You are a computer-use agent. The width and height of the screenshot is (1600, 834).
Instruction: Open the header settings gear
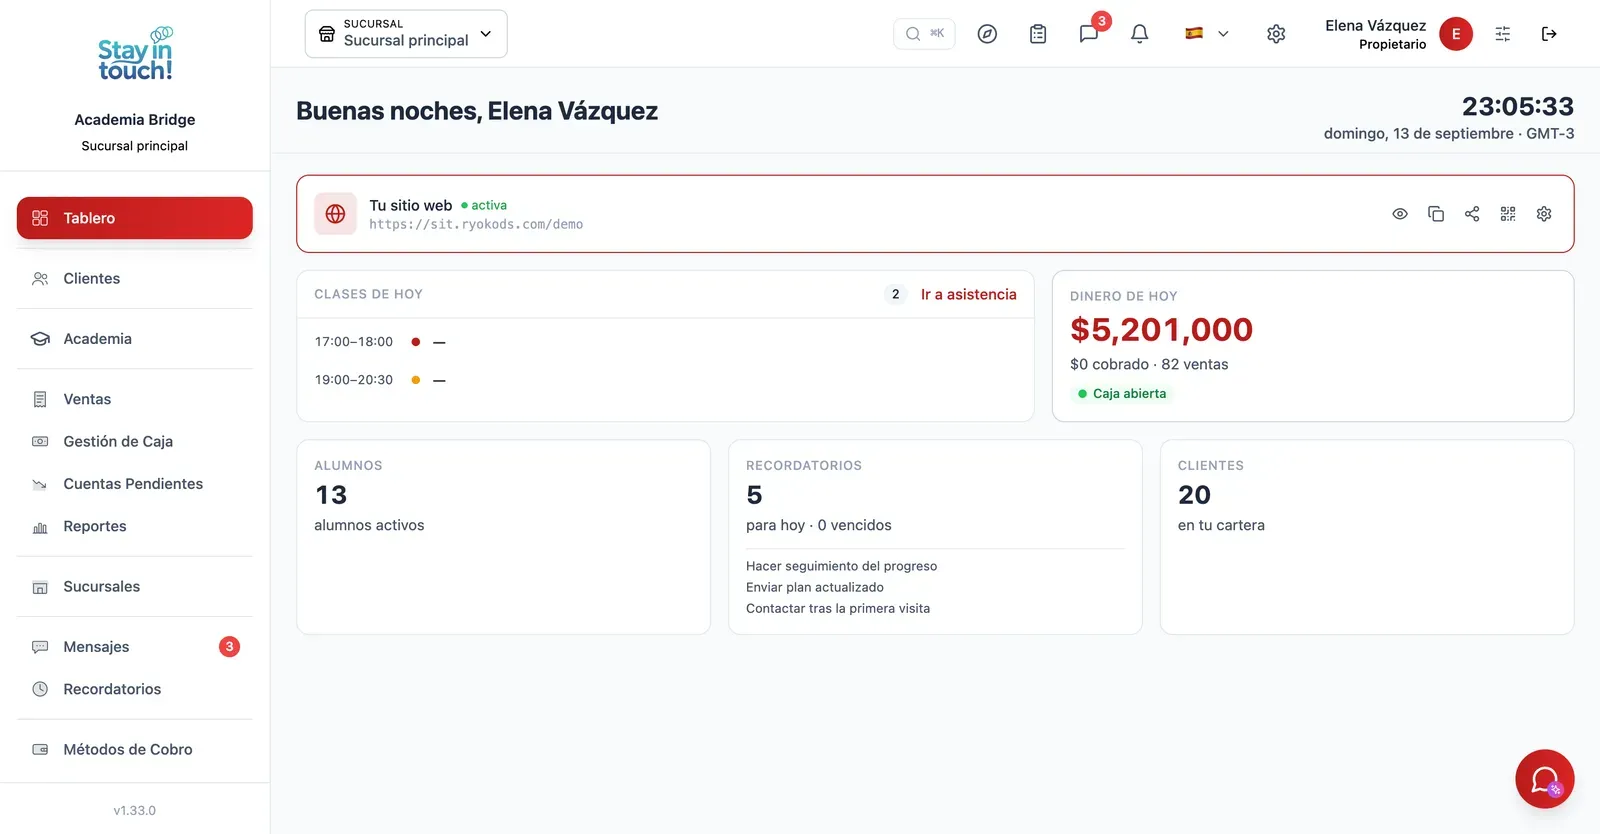[1276, 34]
